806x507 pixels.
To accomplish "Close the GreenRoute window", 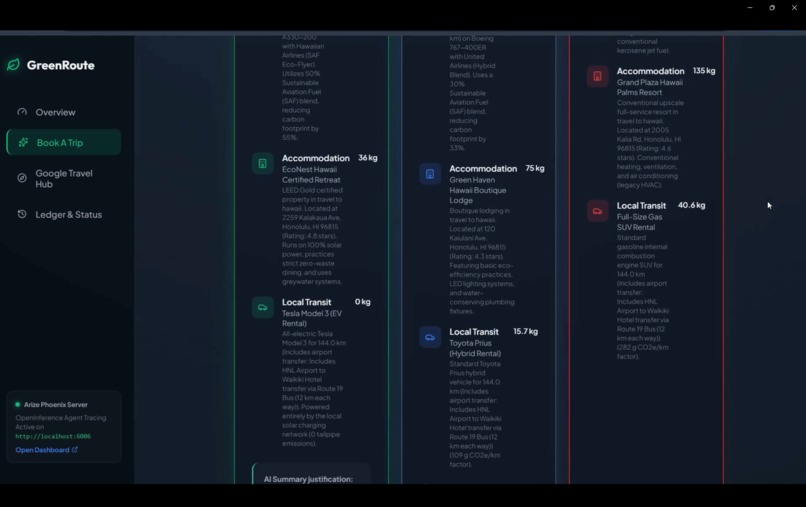I will click(x=794, y=8).
